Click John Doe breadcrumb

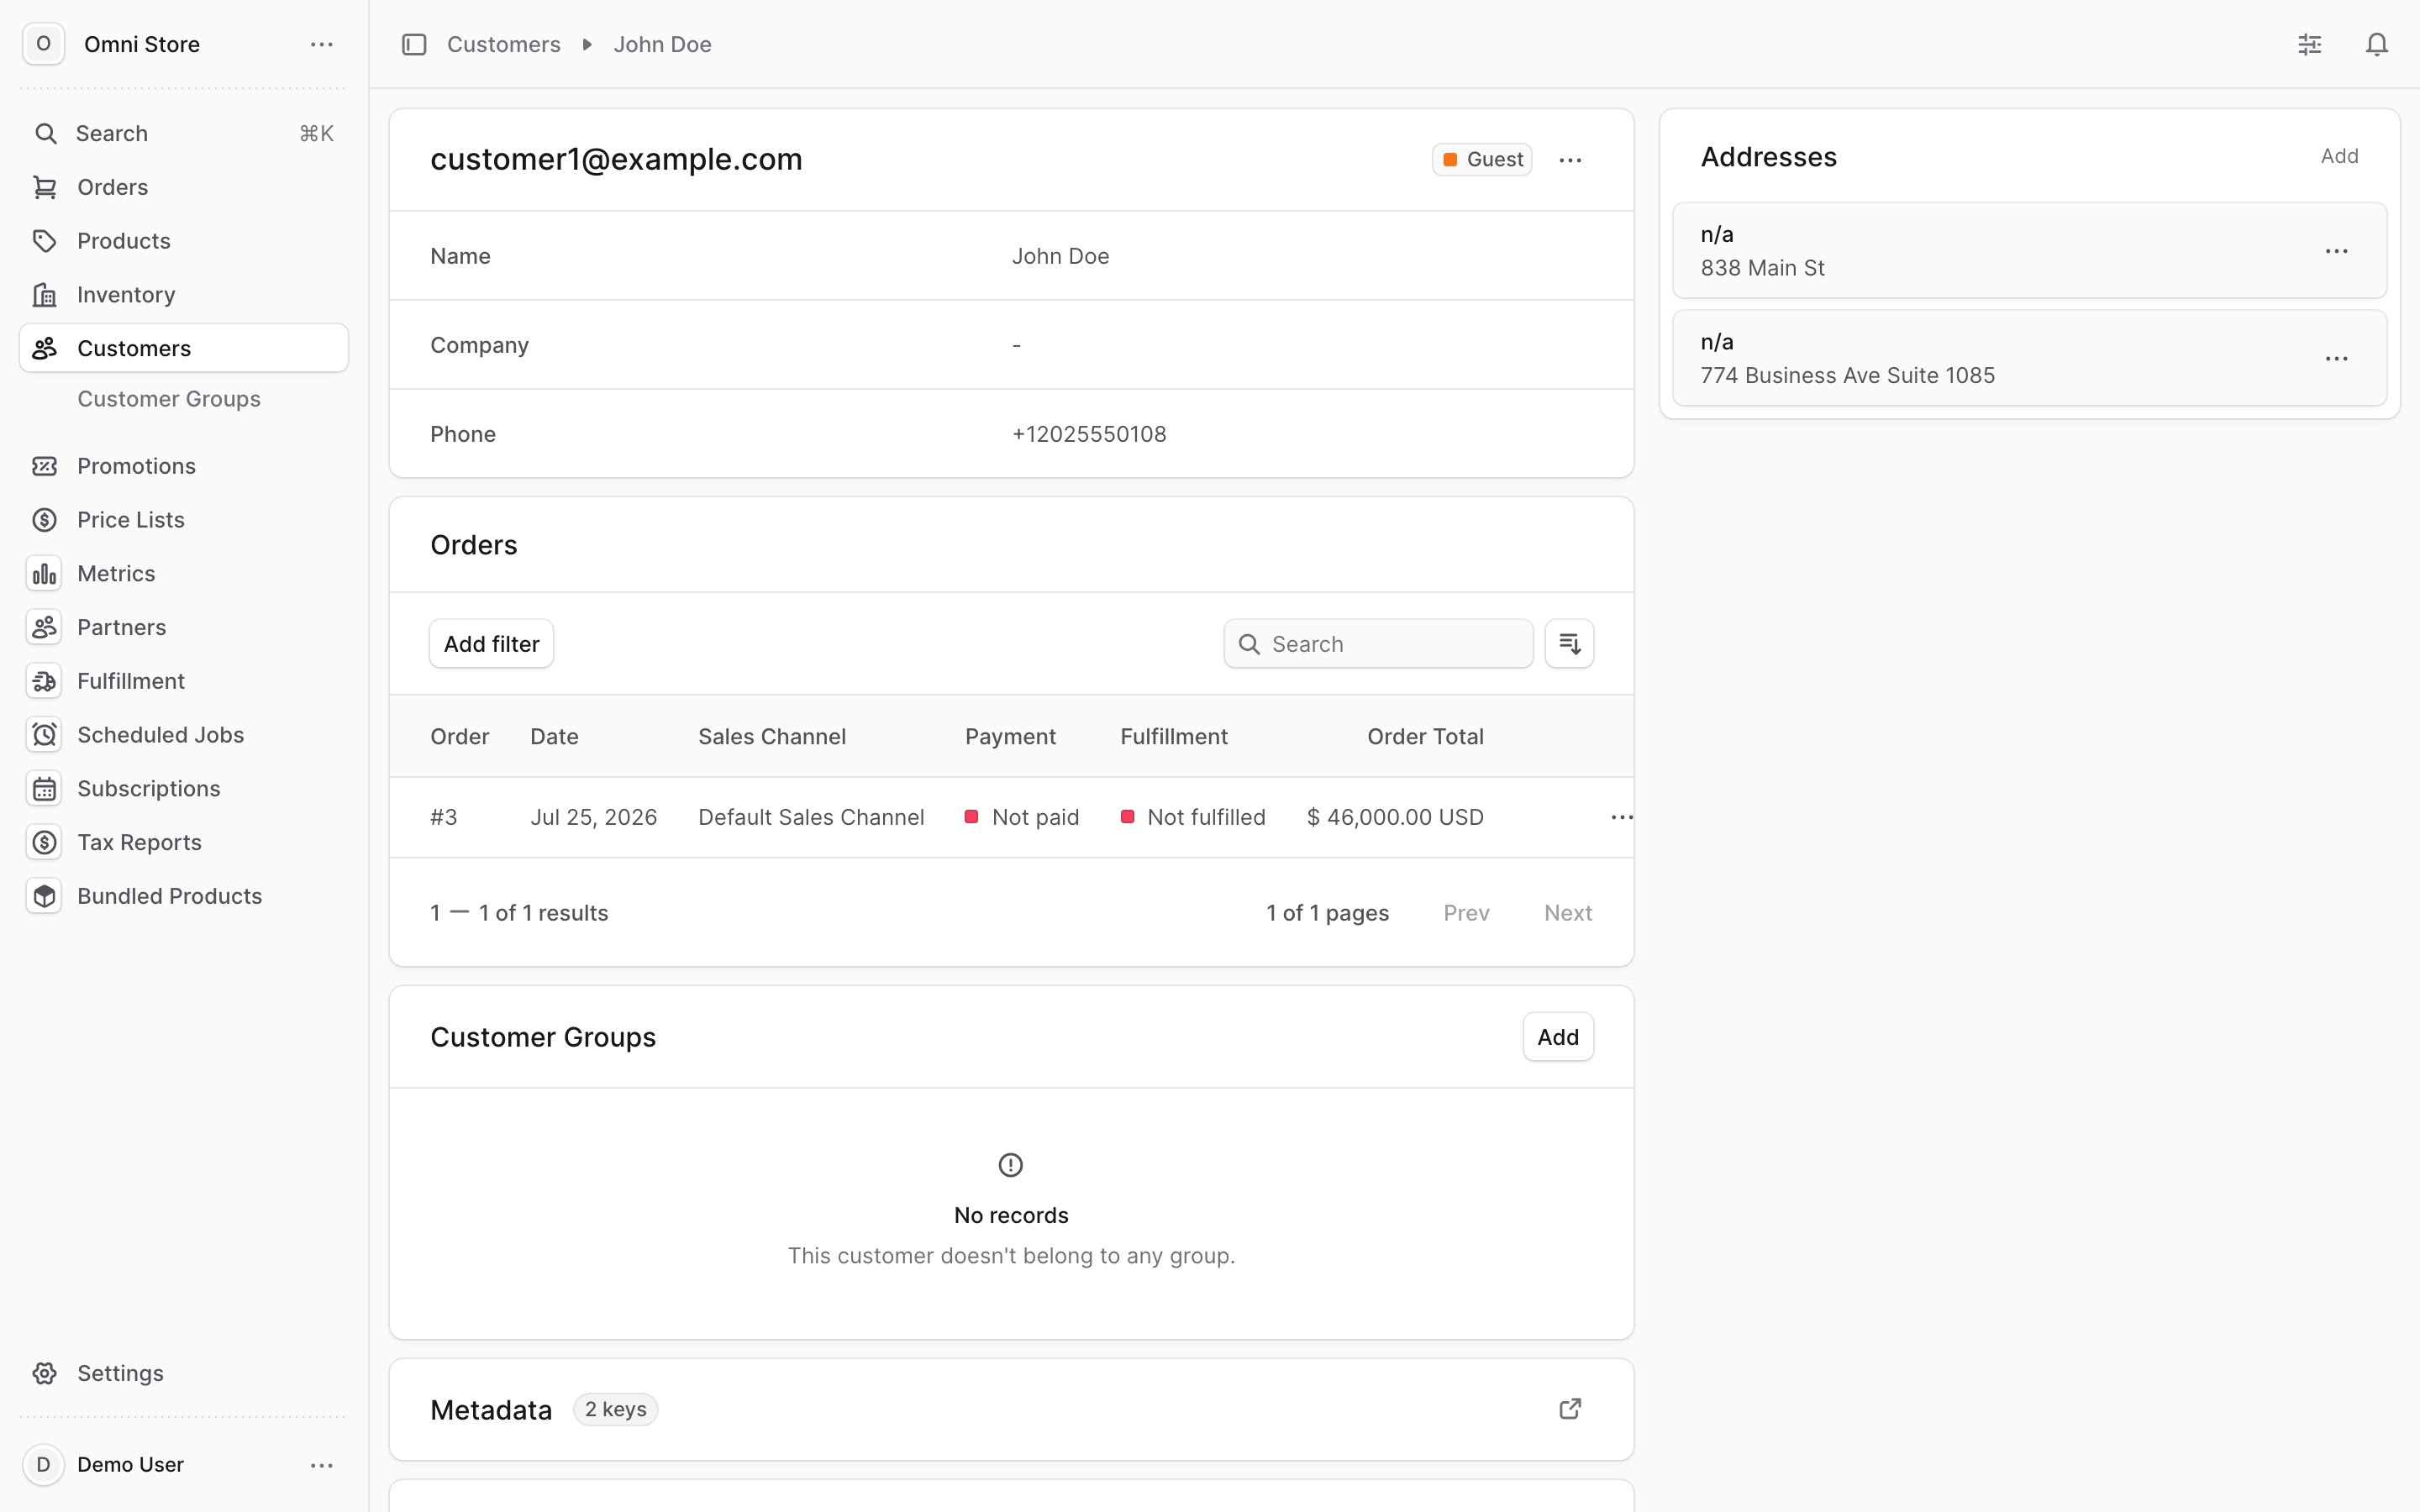tap(662, 44)
